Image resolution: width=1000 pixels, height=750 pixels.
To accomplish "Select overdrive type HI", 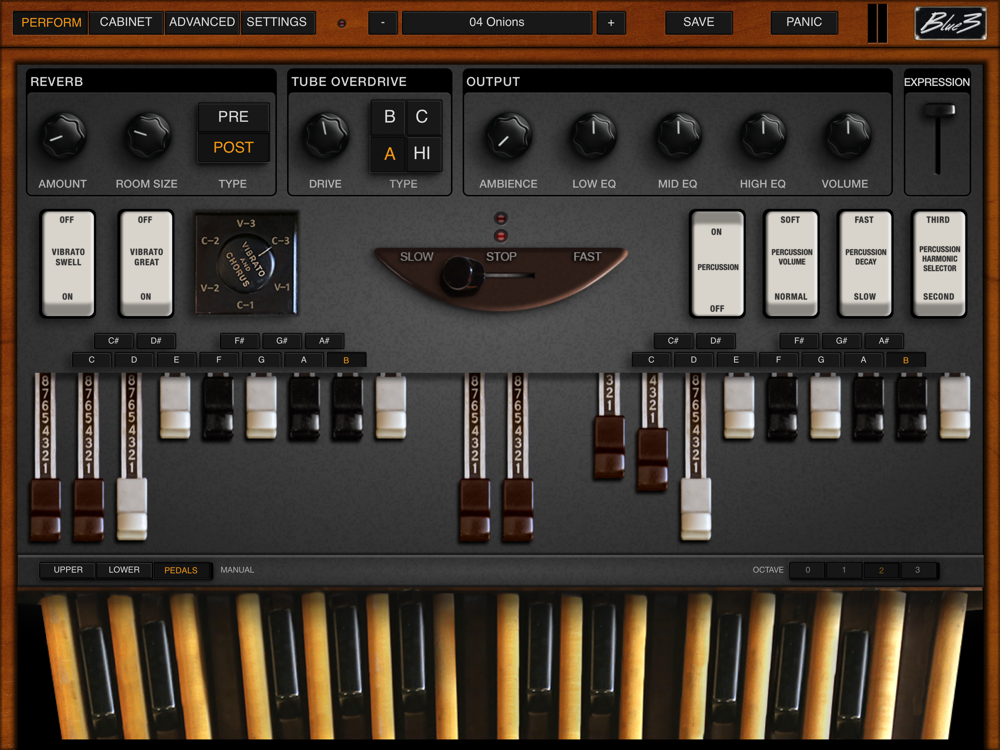I will pos(422,154).
